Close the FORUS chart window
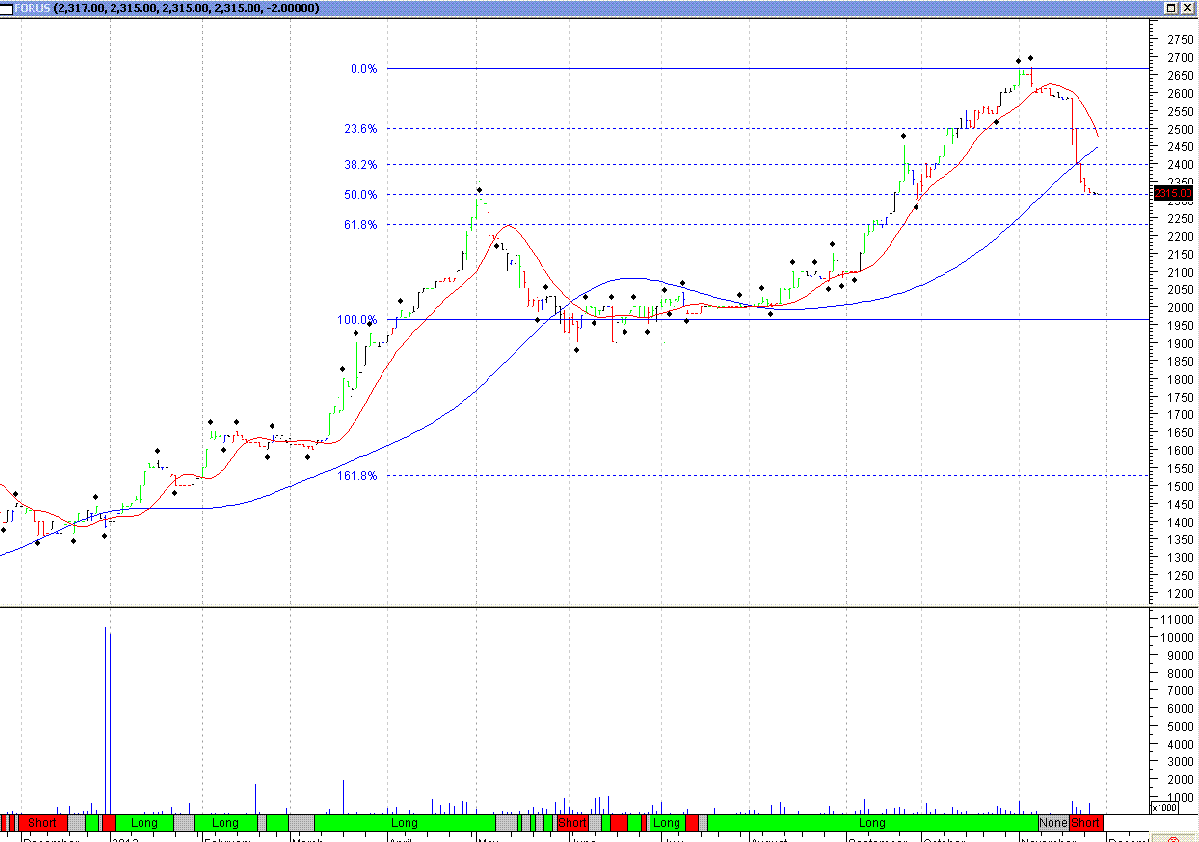Viewport: 1199px width, 842px height. (1188, 8)
